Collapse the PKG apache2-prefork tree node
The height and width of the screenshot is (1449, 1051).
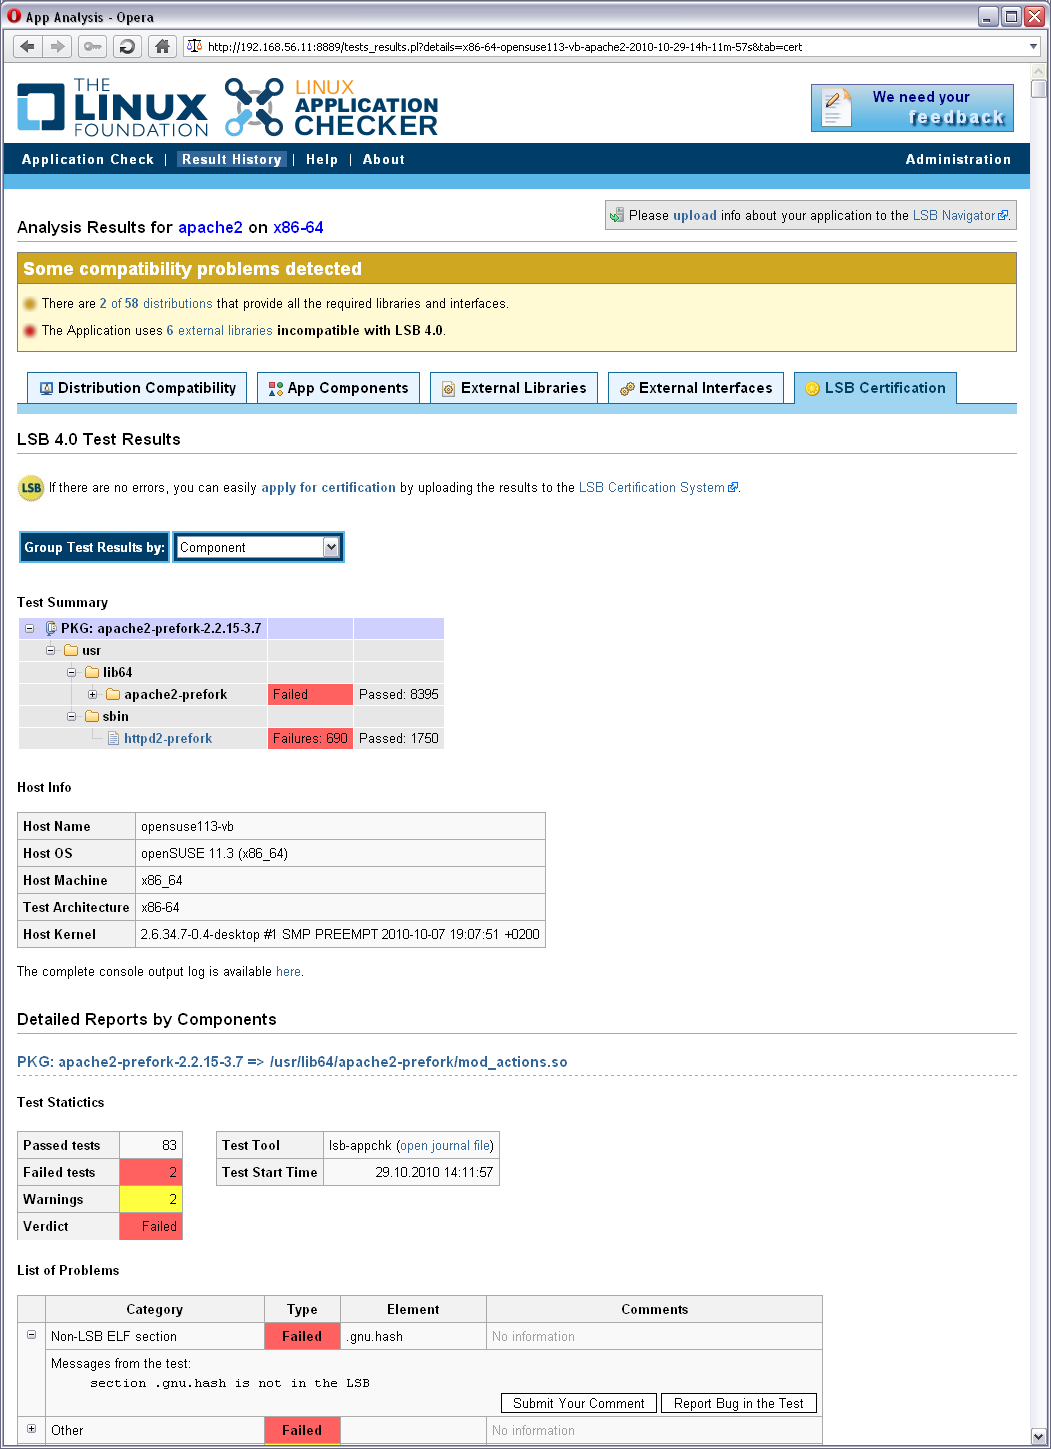30,628
